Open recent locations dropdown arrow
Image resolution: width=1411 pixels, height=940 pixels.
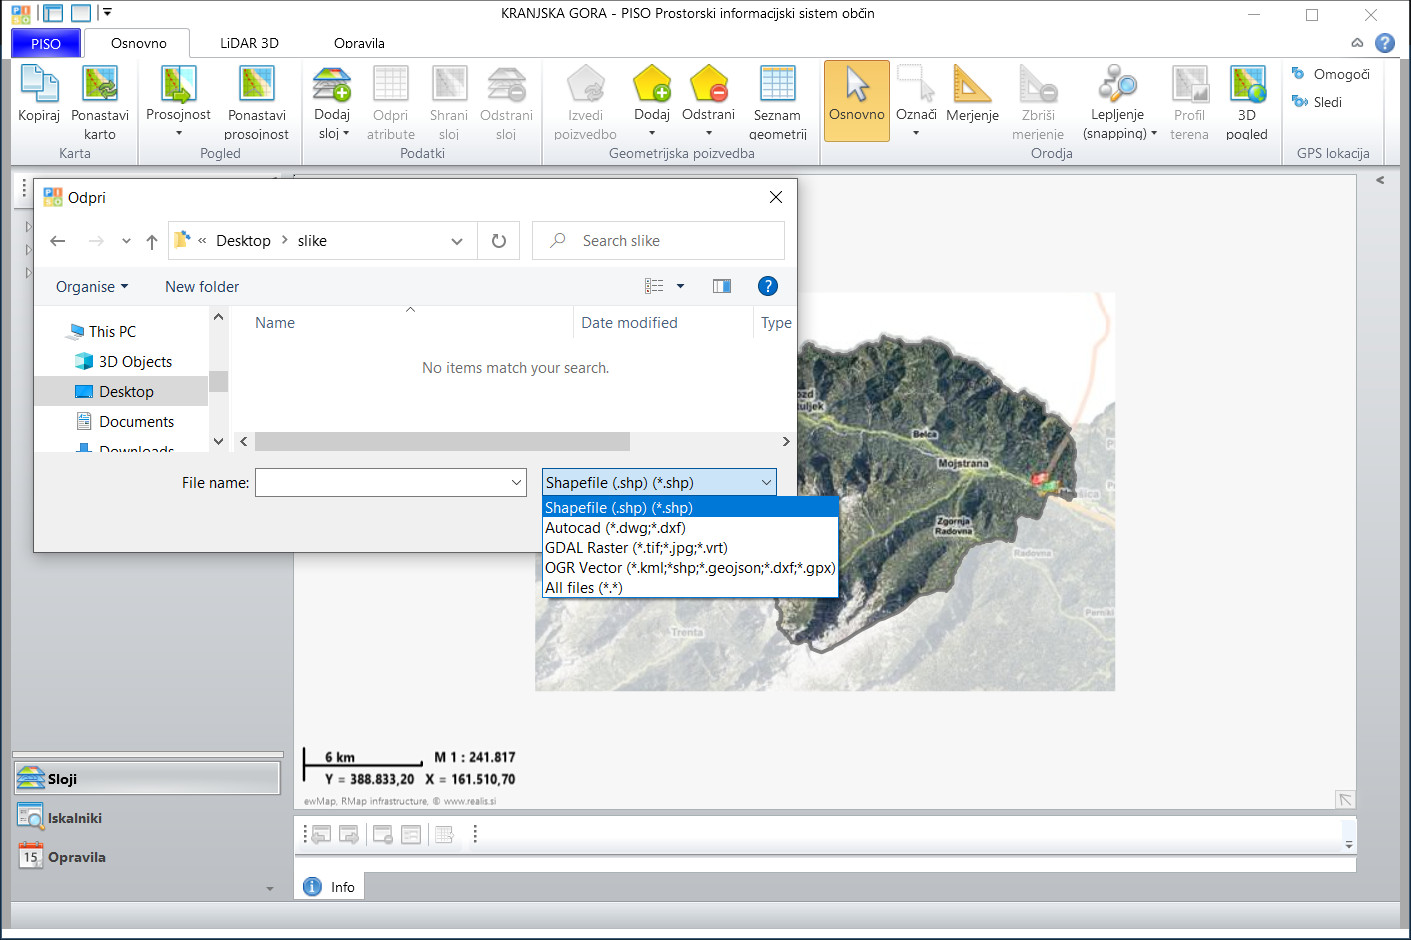pos(126,241)
